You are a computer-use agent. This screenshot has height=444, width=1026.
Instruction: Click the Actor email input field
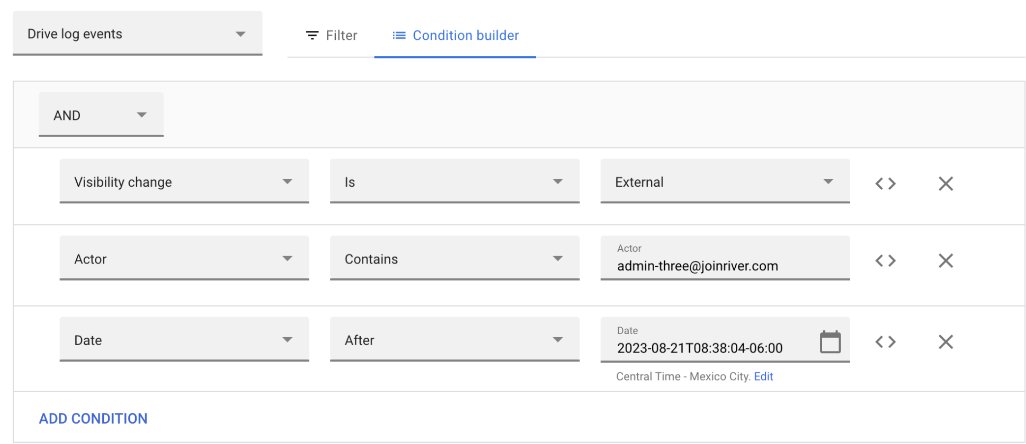coord(725,259)
